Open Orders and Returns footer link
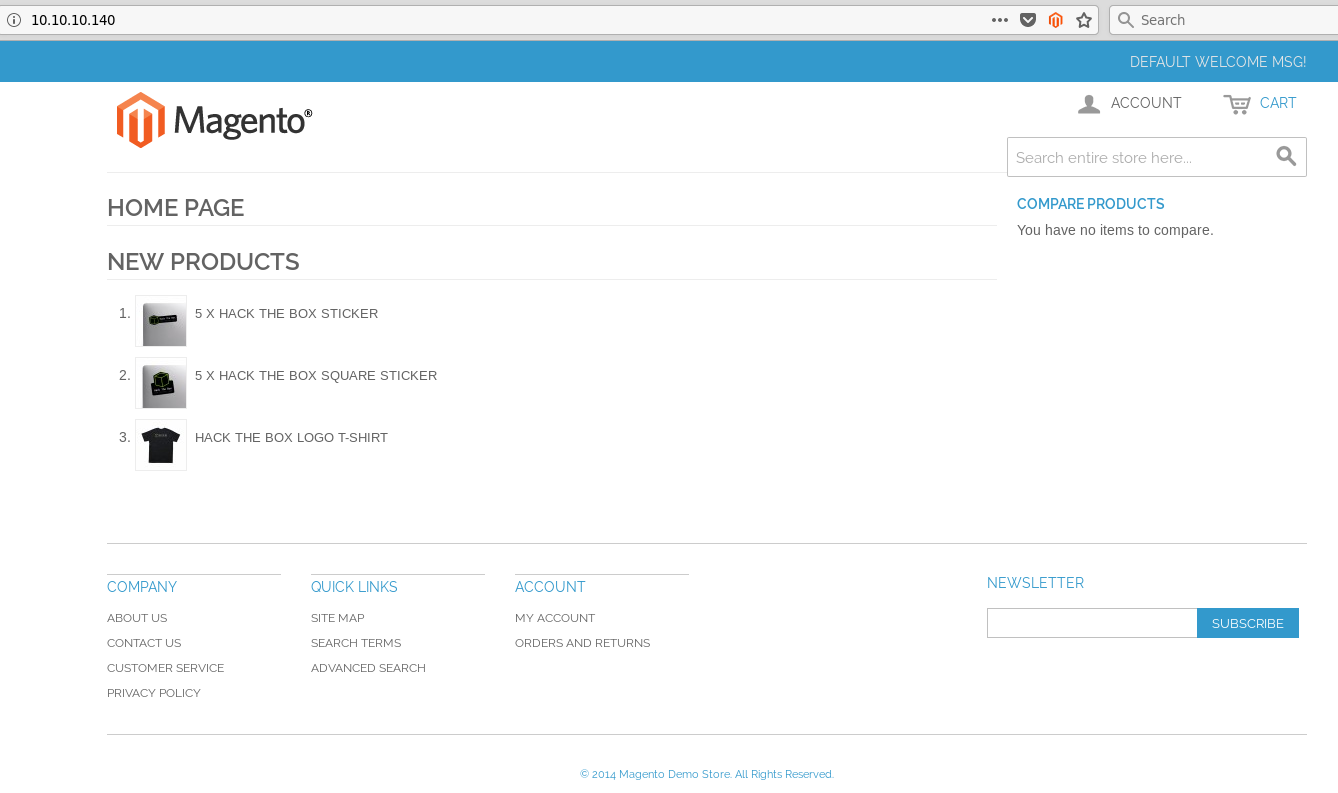 pyautogui.click(x=582, y=643)
